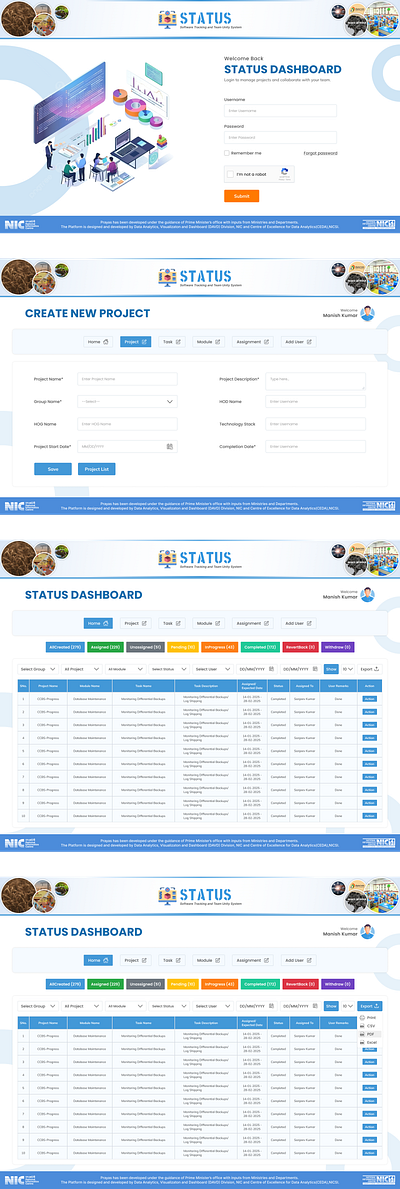Click Action in row 1, dashboard without Export menu
Image resolution: width=400 pixels, height=1189 pixels.
click(369, 698)
